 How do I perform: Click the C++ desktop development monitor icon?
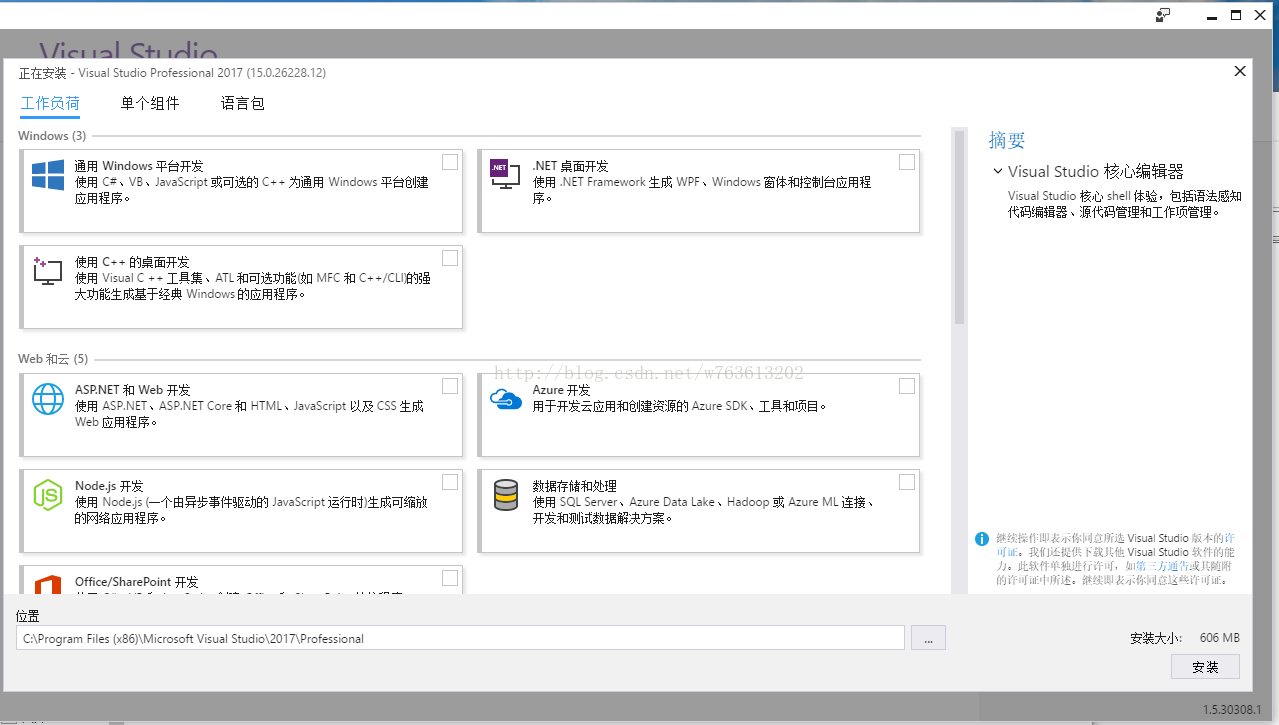pyautogui.click(x=48, y=271)
